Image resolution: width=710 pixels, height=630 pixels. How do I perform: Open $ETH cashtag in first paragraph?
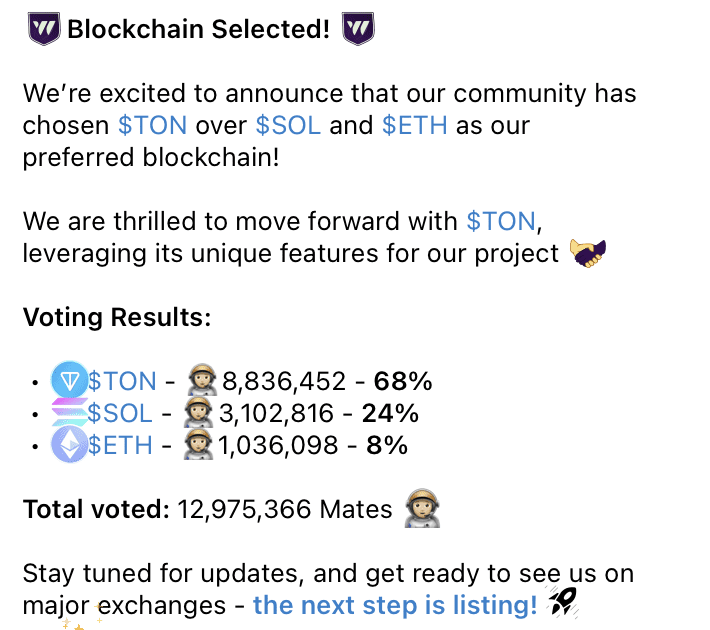pyautogui.click(x=415, y=125)
